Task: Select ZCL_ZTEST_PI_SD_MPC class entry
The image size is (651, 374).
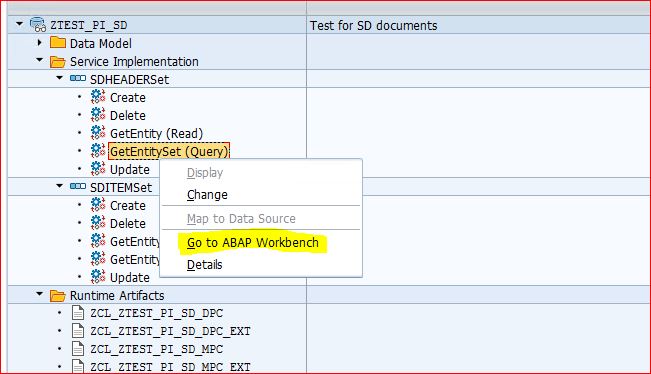Action: tap(157, 349)
